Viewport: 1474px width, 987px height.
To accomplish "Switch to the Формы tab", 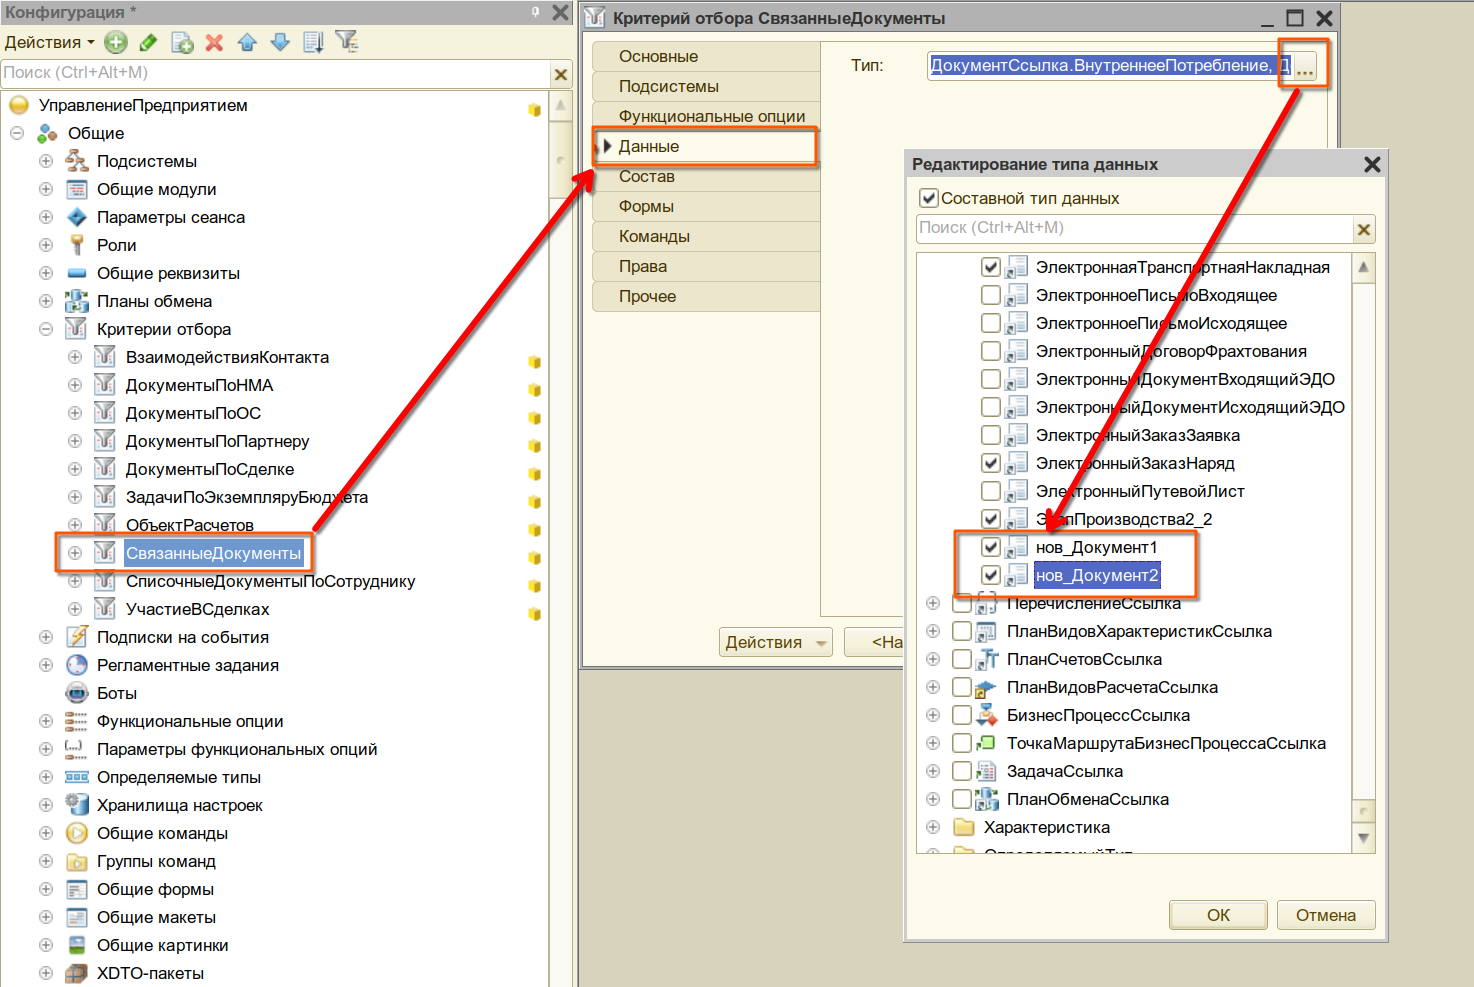I will point(706,206).
